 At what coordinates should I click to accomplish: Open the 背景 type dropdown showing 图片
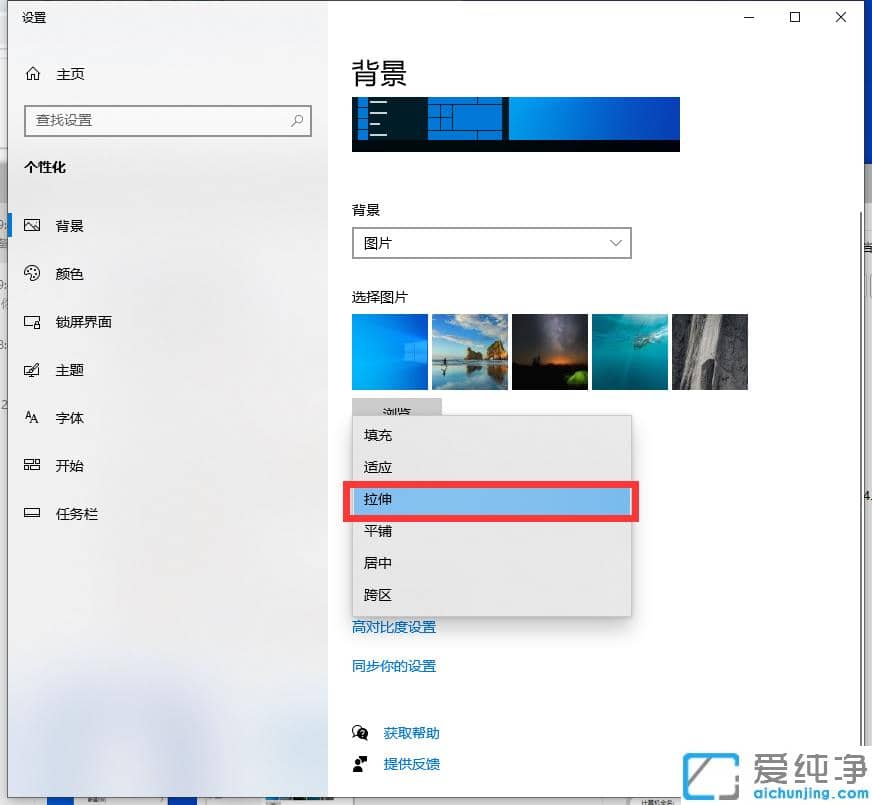[x=491, y=243]
